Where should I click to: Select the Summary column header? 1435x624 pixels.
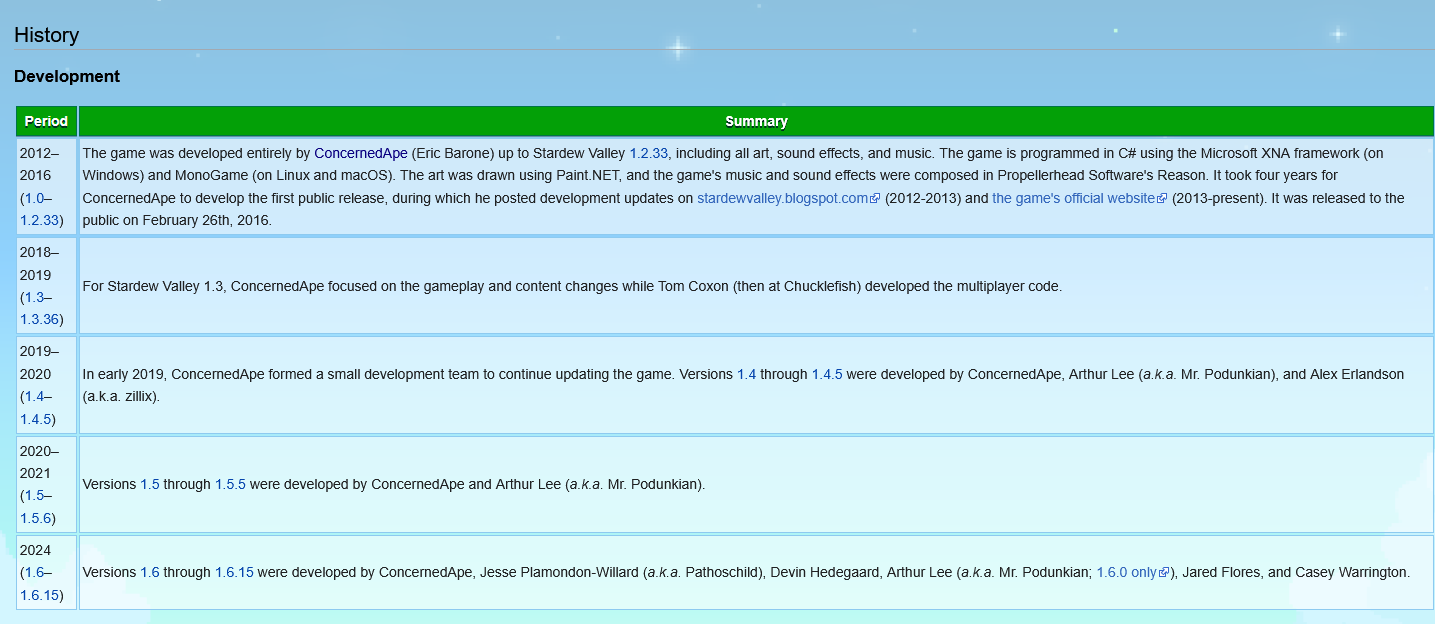pos(756,121)
